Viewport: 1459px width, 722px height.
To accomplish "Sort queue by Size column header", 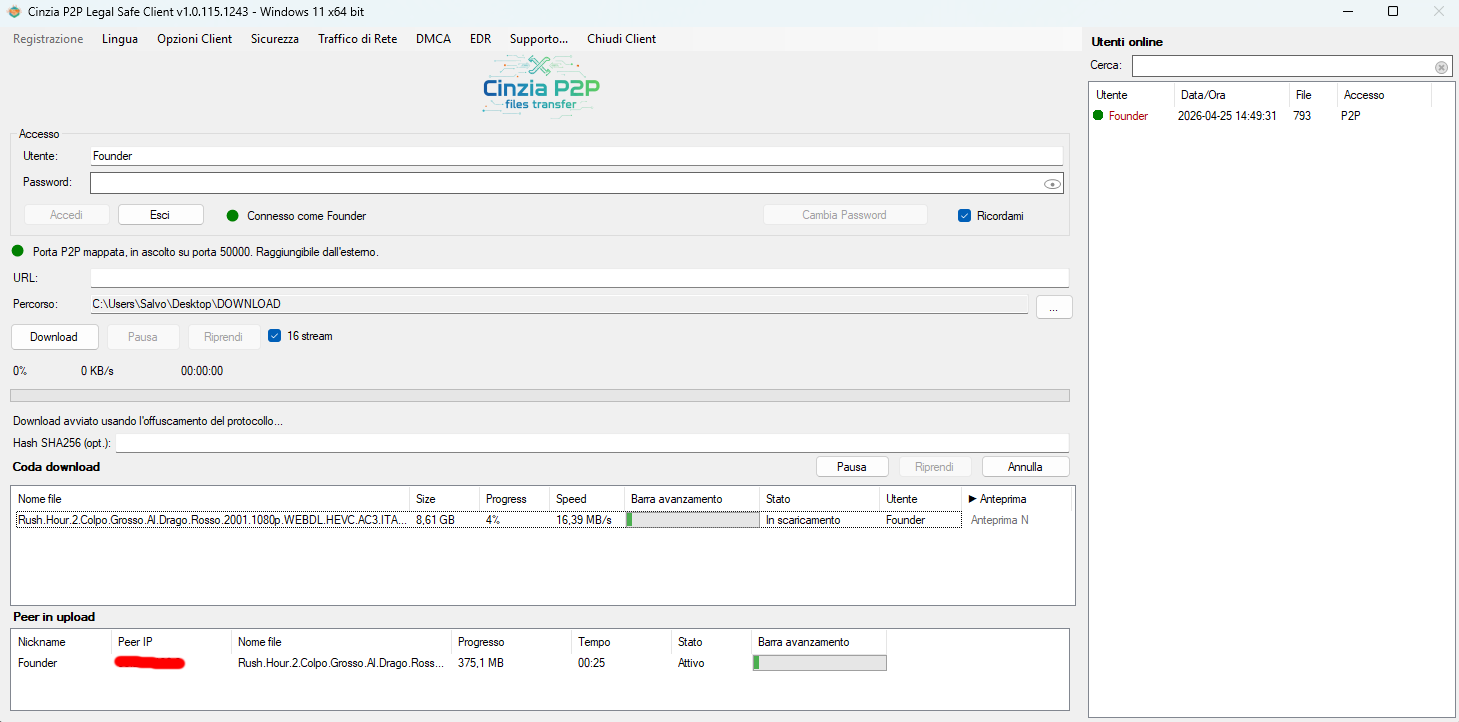I will tap(446, 499).
